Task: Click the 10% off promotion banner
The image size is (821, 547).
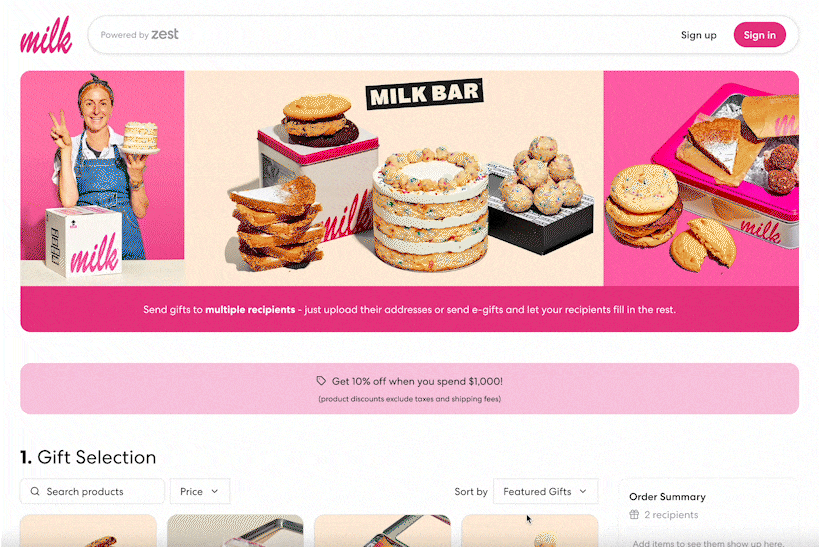Action: 409,388
